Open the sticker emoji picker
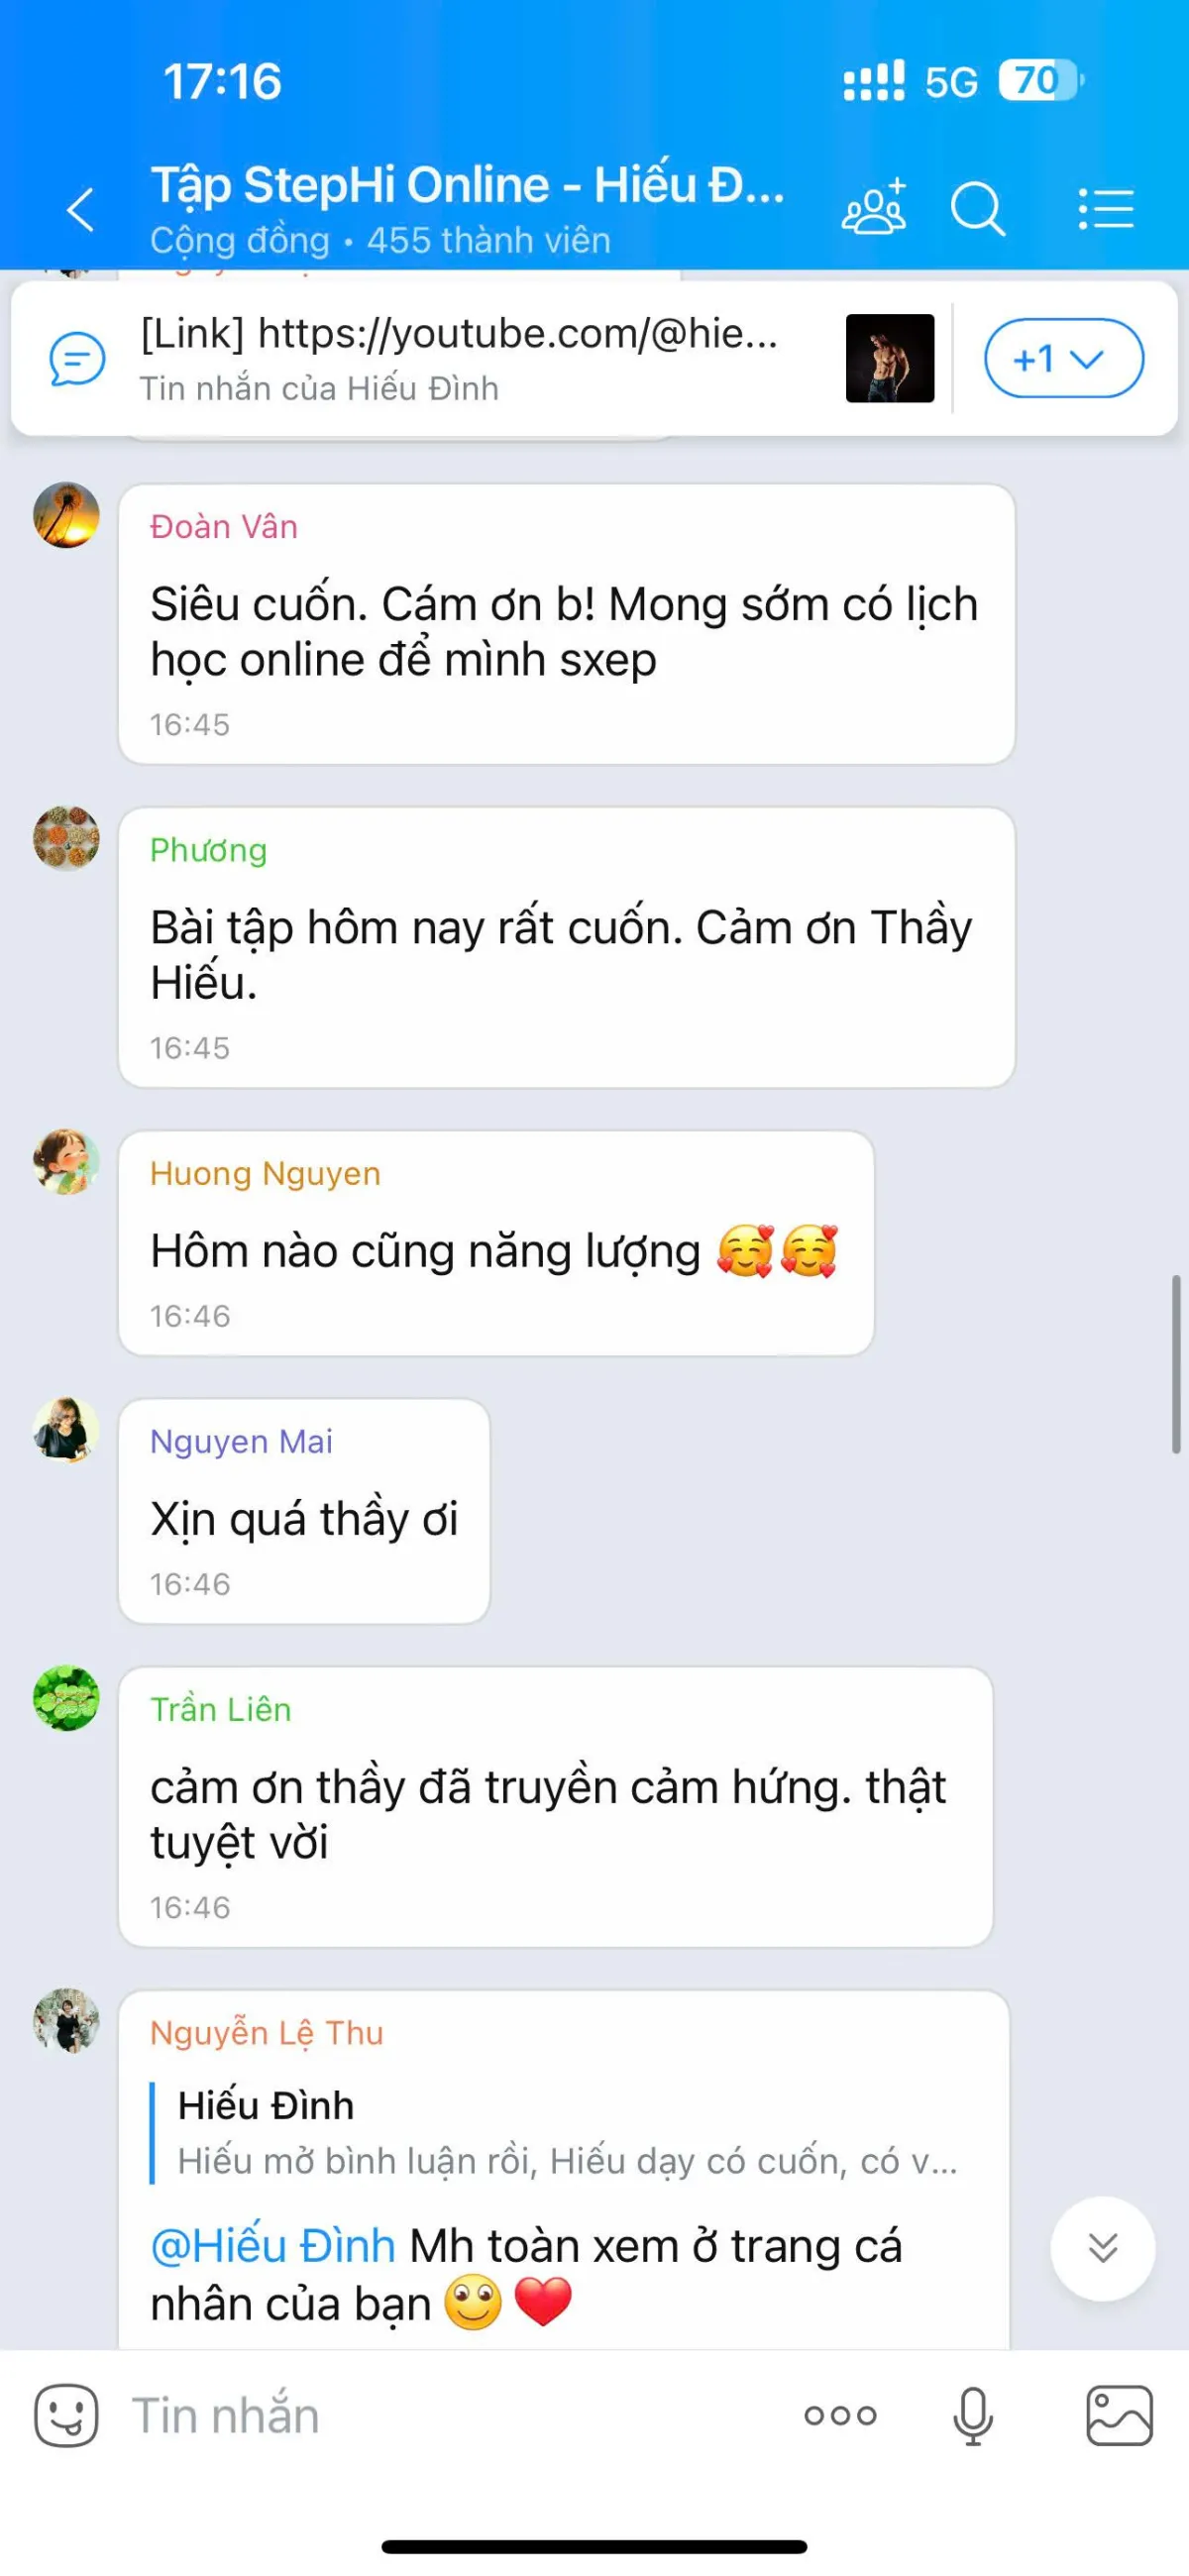Image resolution: width=1189 pixels, height=2576 pixels. tap(66, 2416)
